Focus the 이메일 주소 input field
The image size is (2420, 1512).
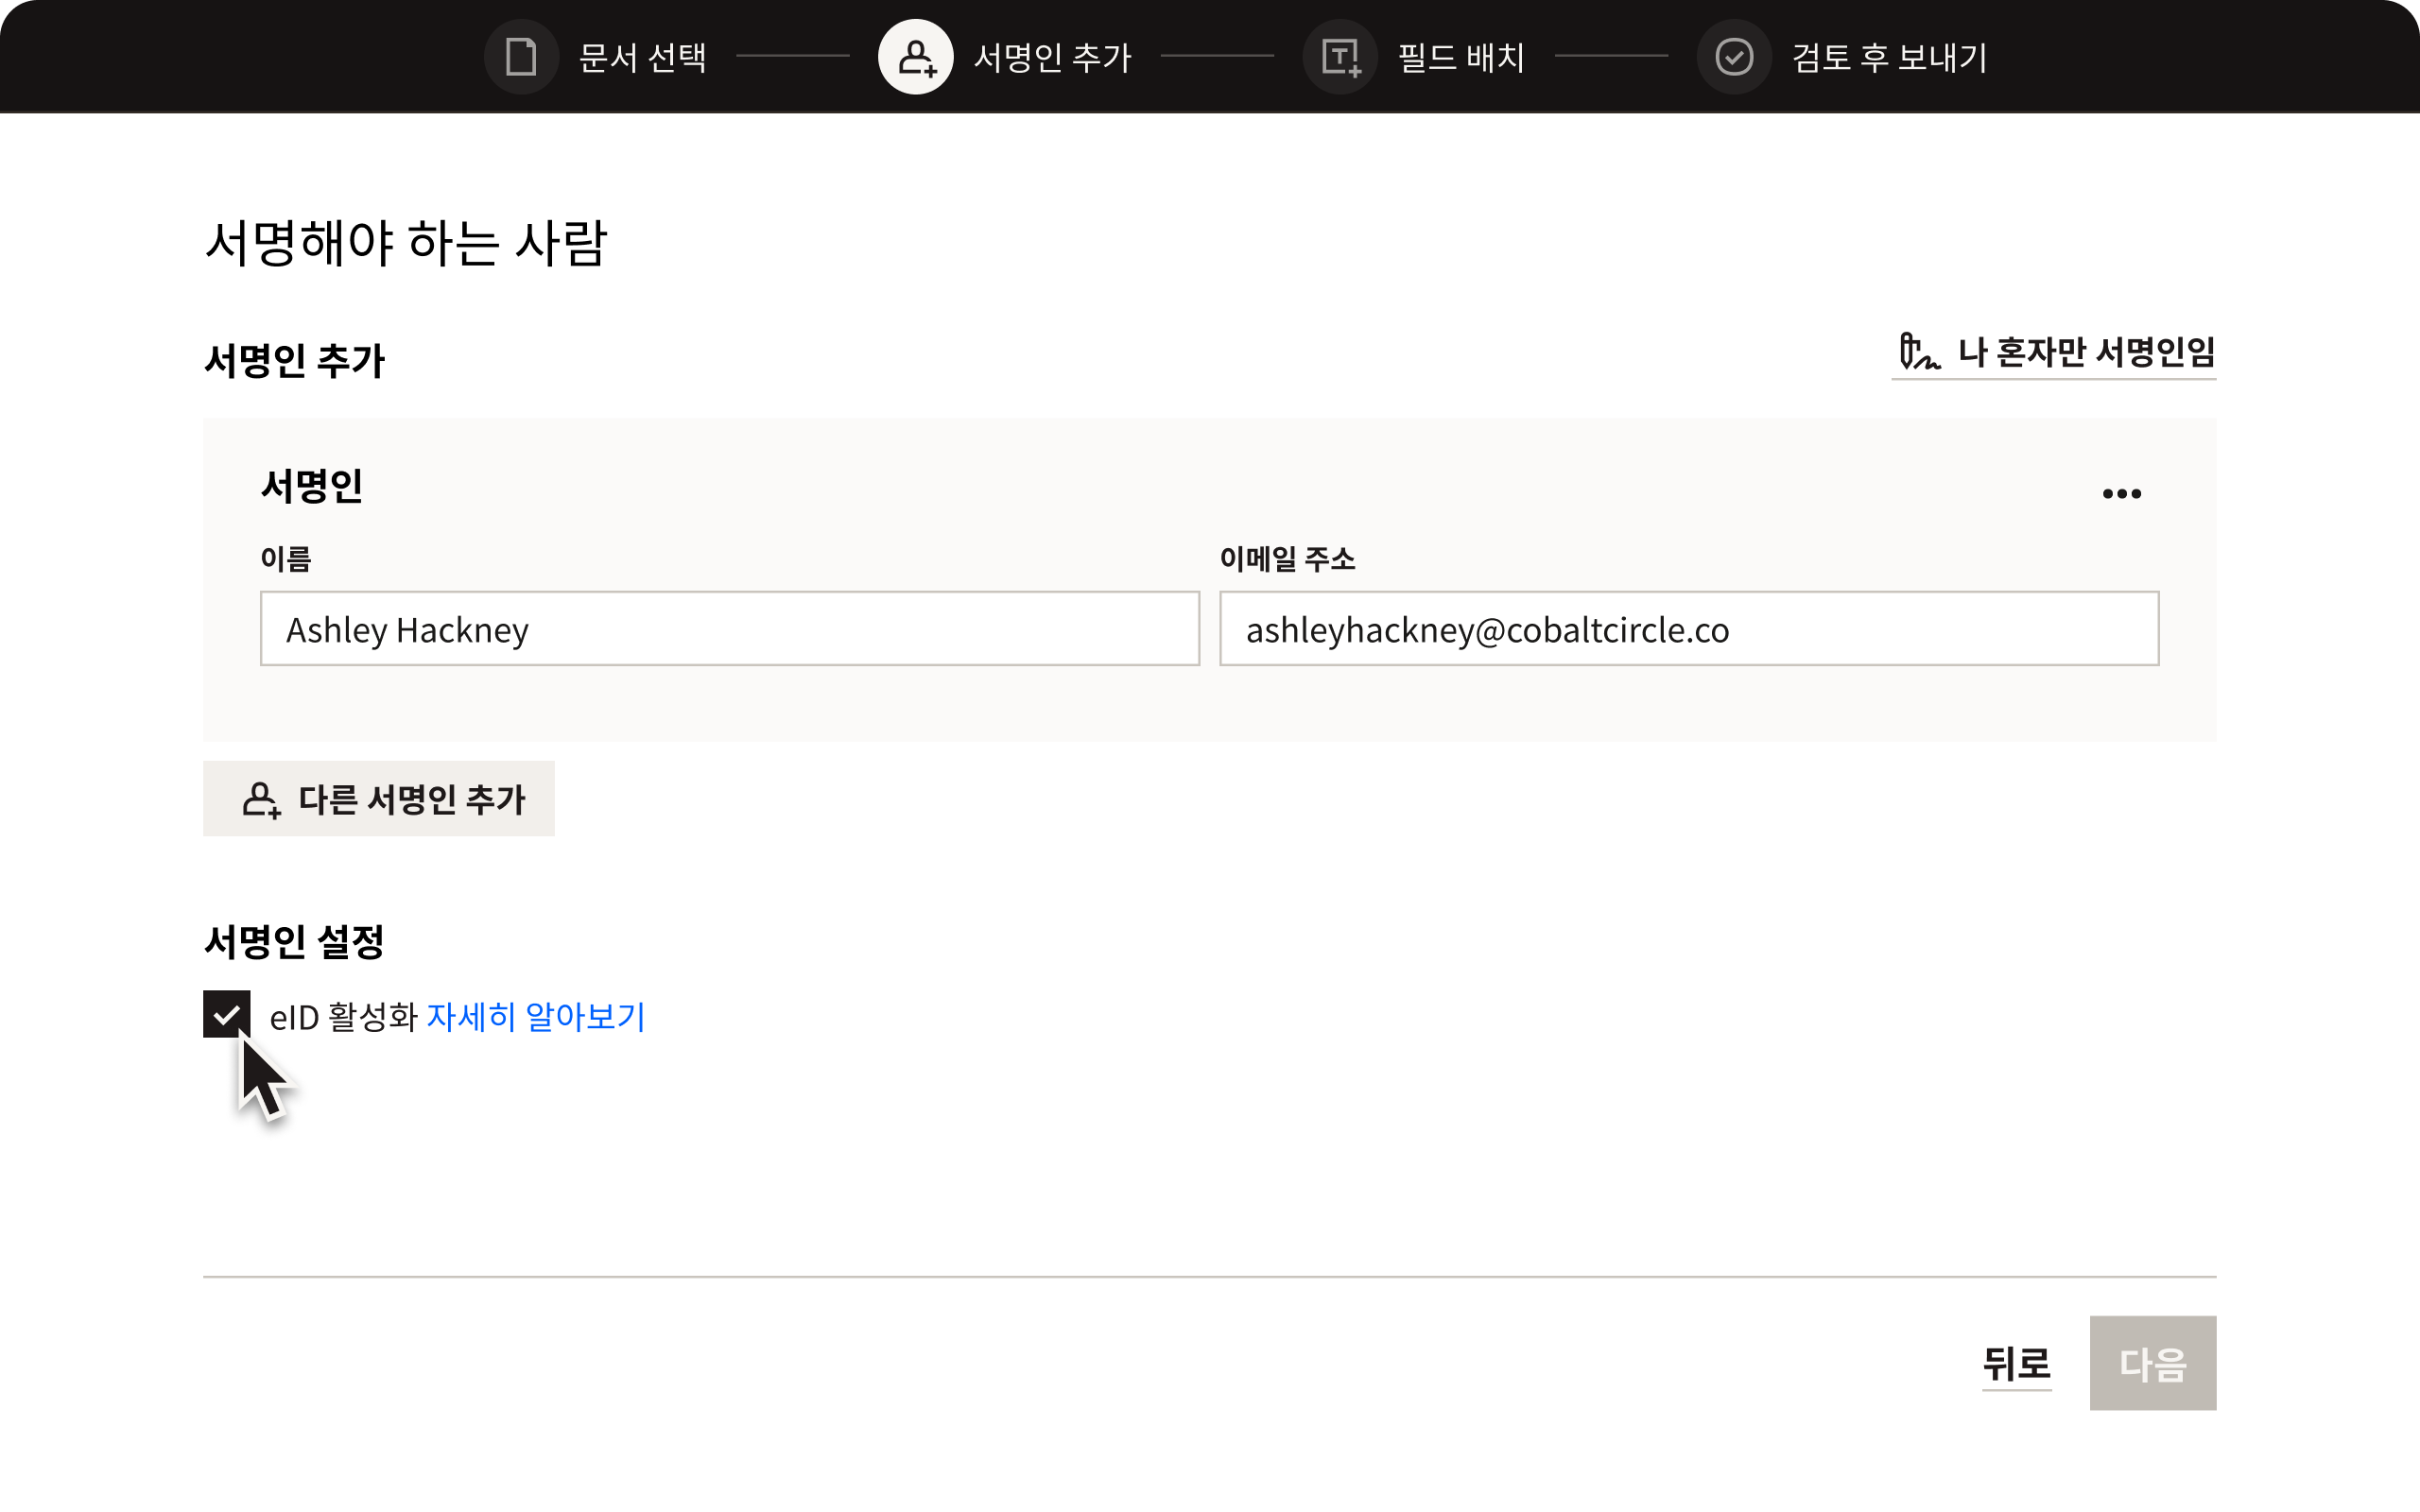[x=1689, y=629]
